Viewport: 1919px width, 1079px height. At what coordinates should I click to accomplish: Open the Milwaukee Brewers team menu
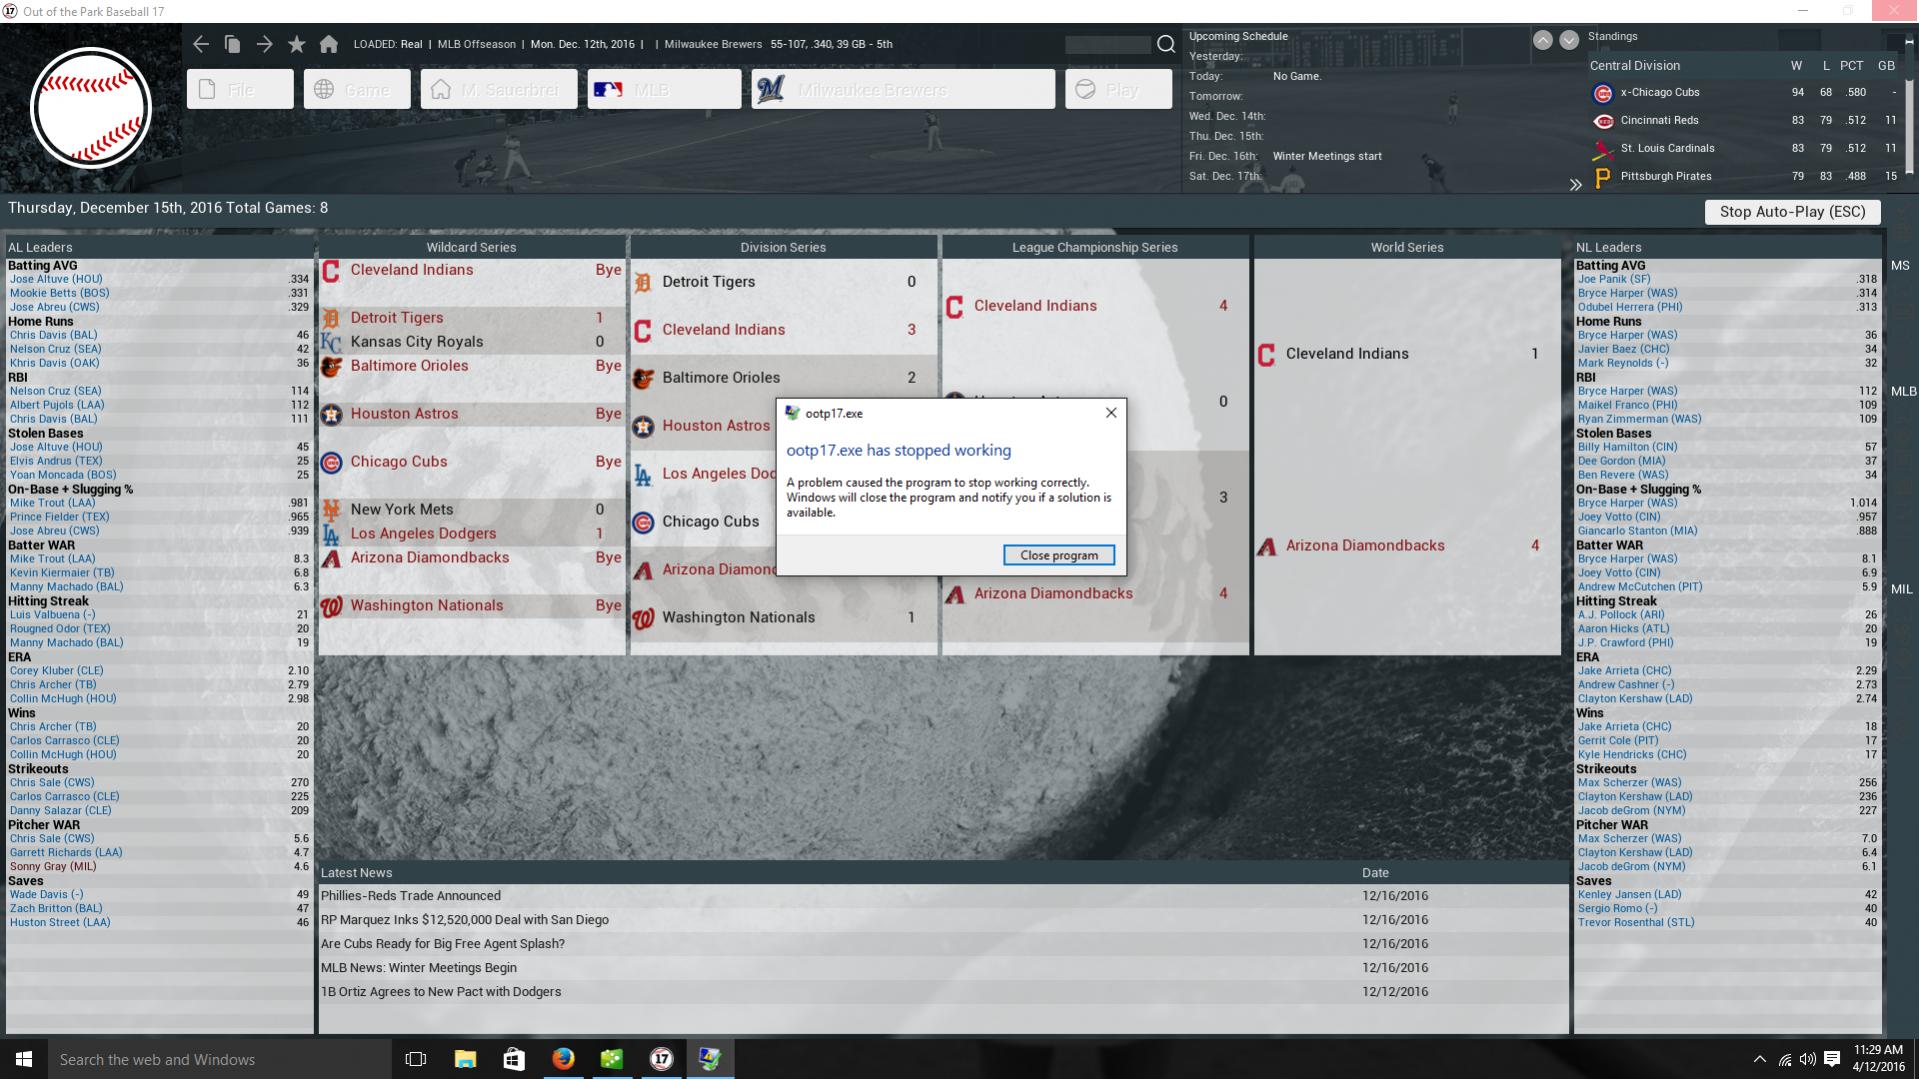[904, 89]
